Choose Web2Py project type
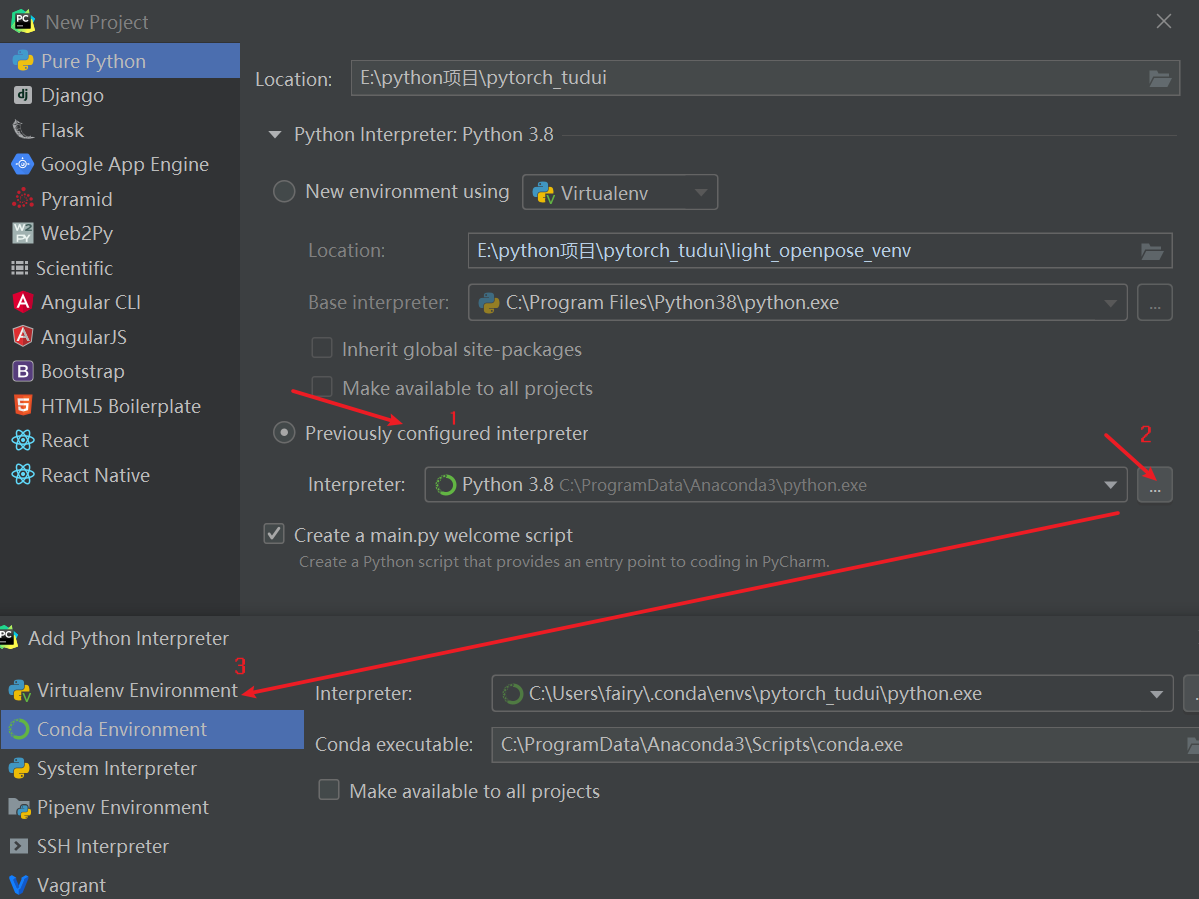The width and height of the screenshot is (1199, 899). 120,233
